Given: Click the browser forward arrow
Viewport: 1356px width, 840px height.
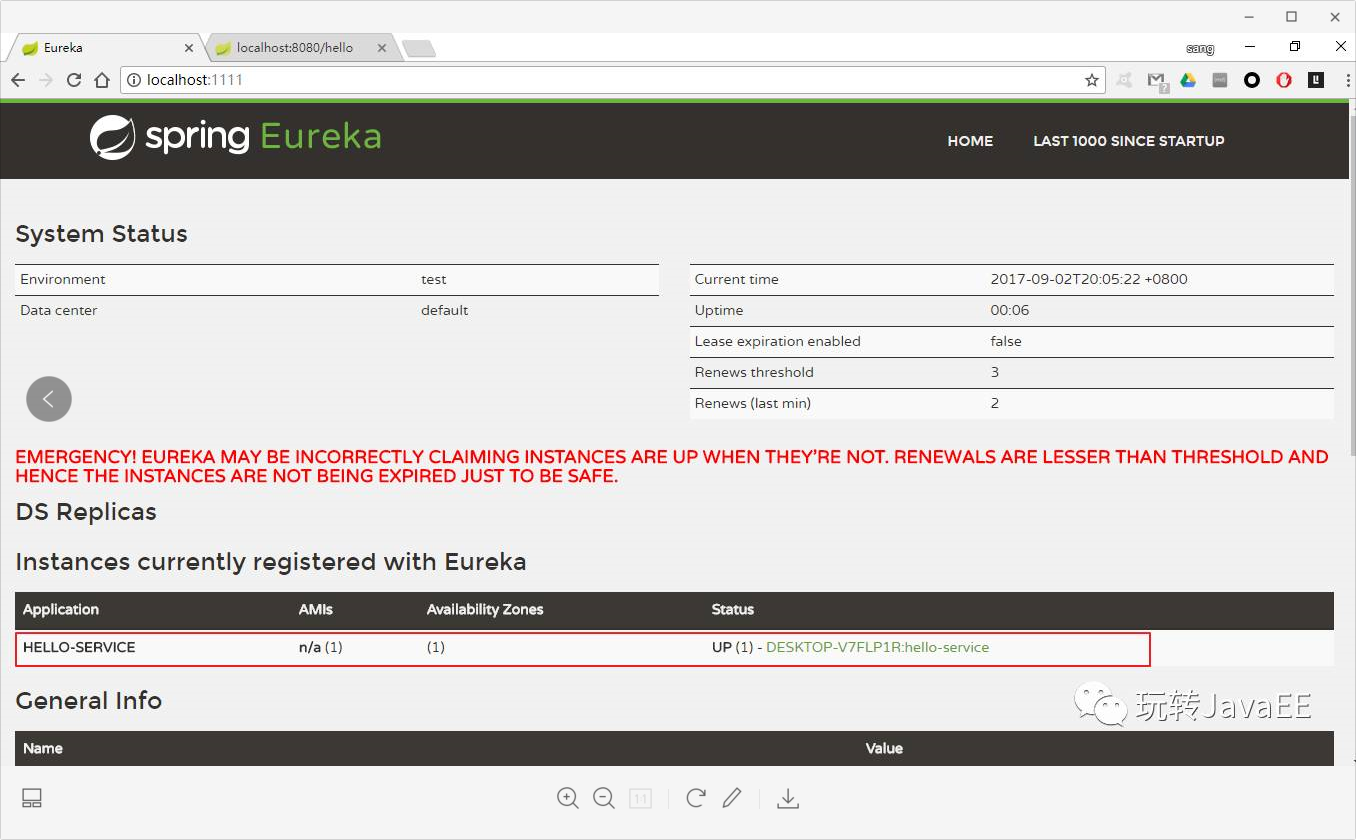Looking at the screenshot, I should [45, 80].
